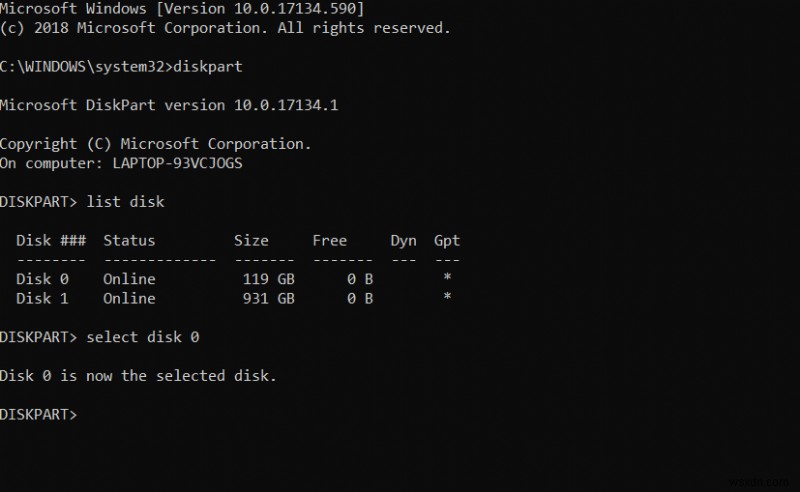This screenshot has width=800, height=492.
Task: Click the empty DISKPART prompt at the bottom
Action: [40, 414]
